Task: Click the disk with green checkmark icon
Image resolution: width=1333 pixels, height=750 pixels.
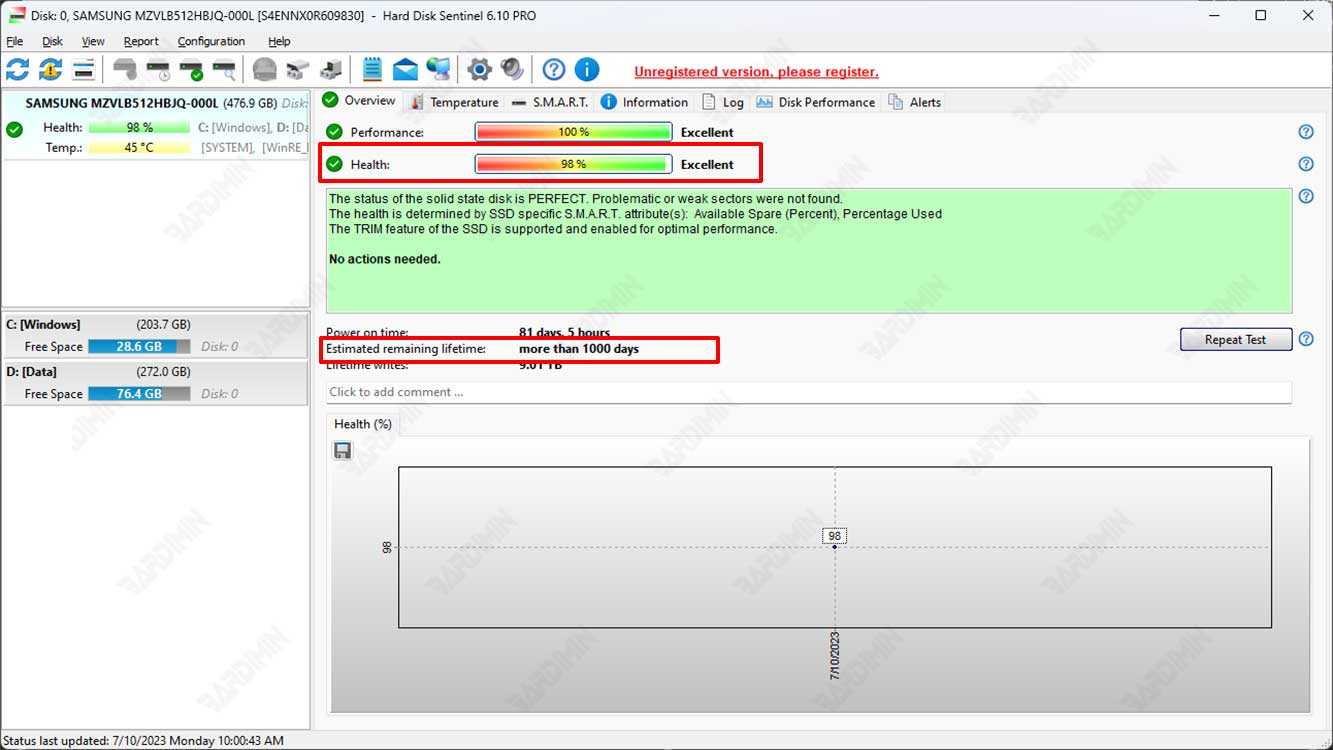Action: pyautogui.click(x=191, y=69)
